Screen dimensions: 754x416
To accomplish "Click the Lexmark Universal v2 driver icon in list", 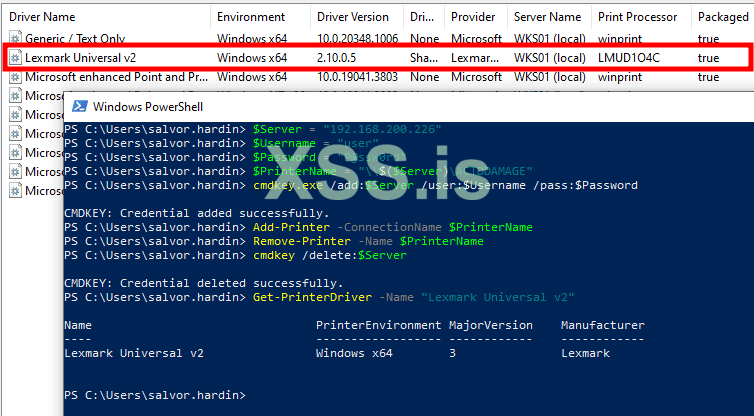I will 15,58.
